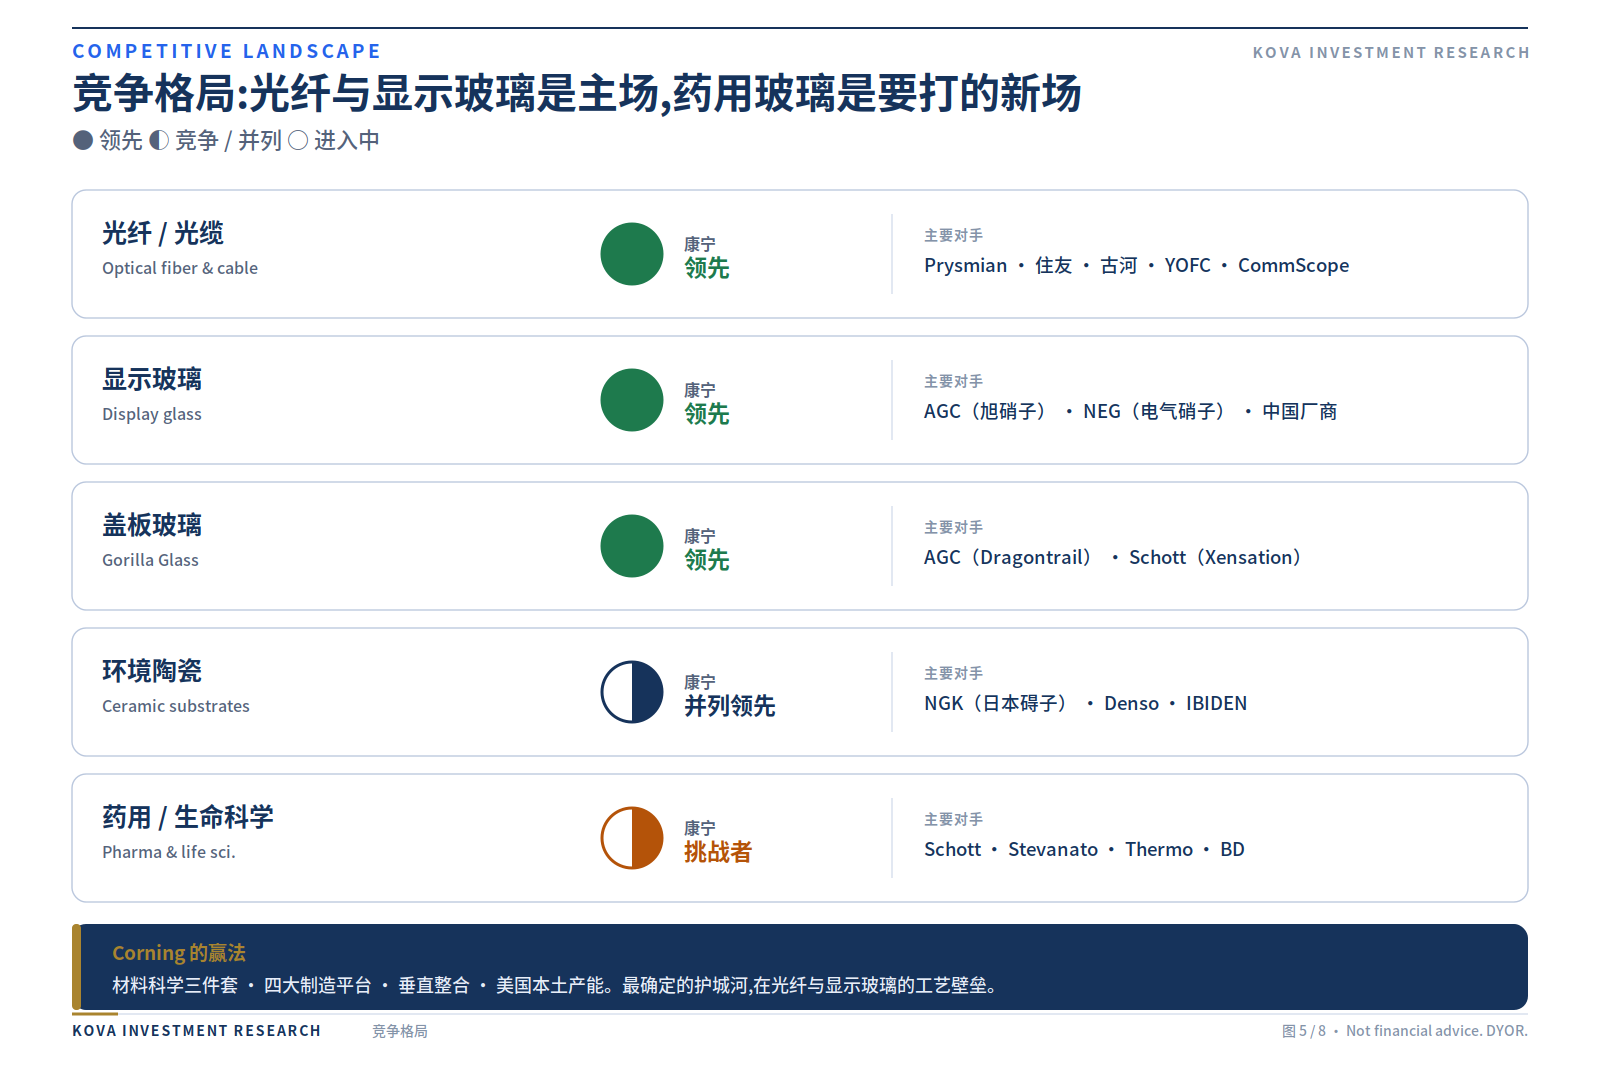The height and width of the screenshot is (1070, 1600).
Task: Click the competitor name Thermo
Action: pyautogui.click(x=1159, y=849)
